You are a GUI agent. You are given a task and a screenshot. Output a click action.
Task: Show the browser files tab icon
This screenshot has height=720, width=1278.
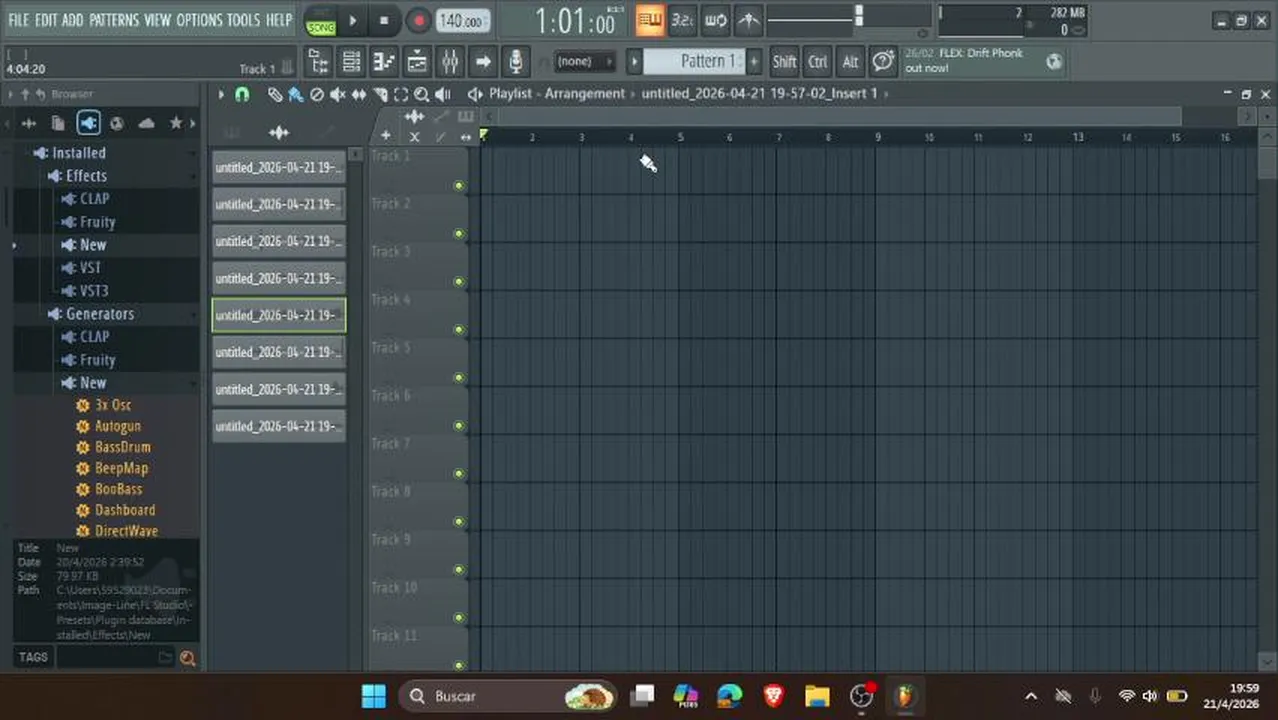pos(58,123)
